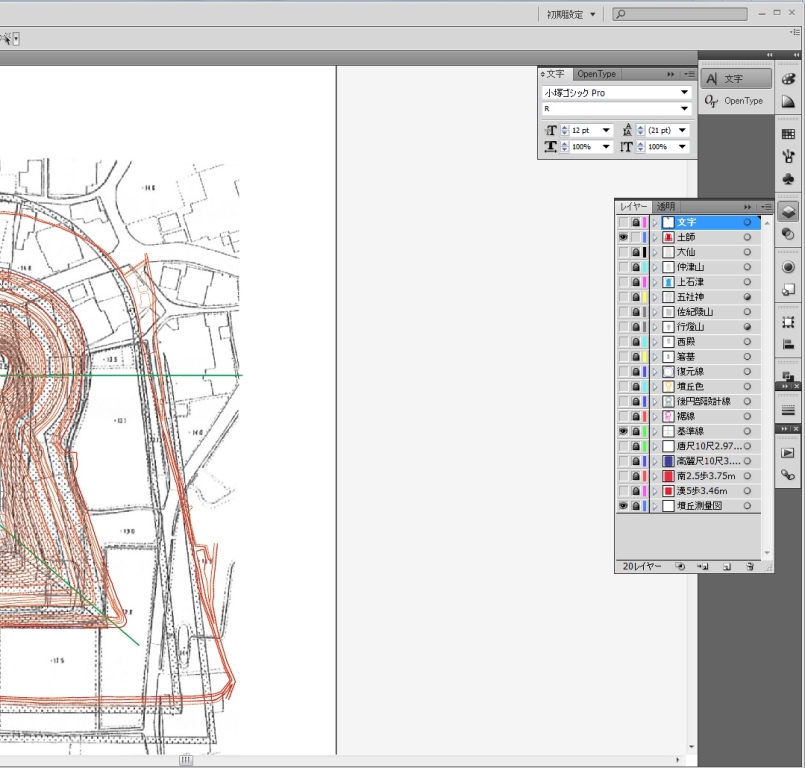Open the Symbols panel club icon
This screenshot has height=768, width=805.
coord(788,179)
